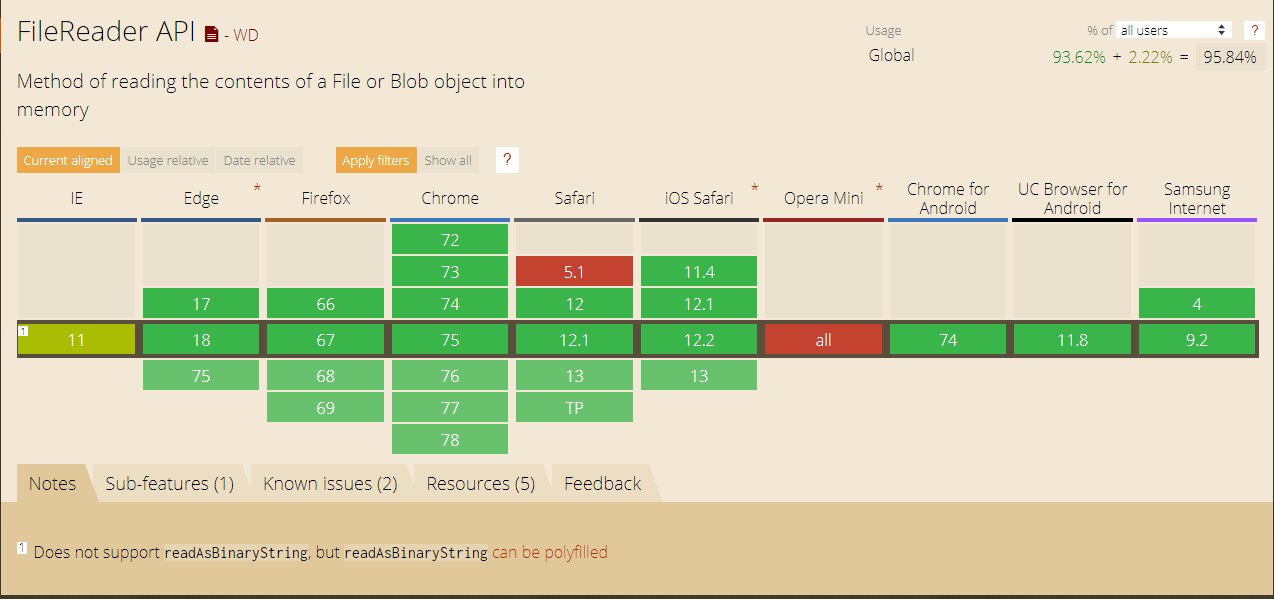Select the Samsung Internet 9.2 cell
The width and height of the screenshot is (1274, 599).
(1197, 340)
